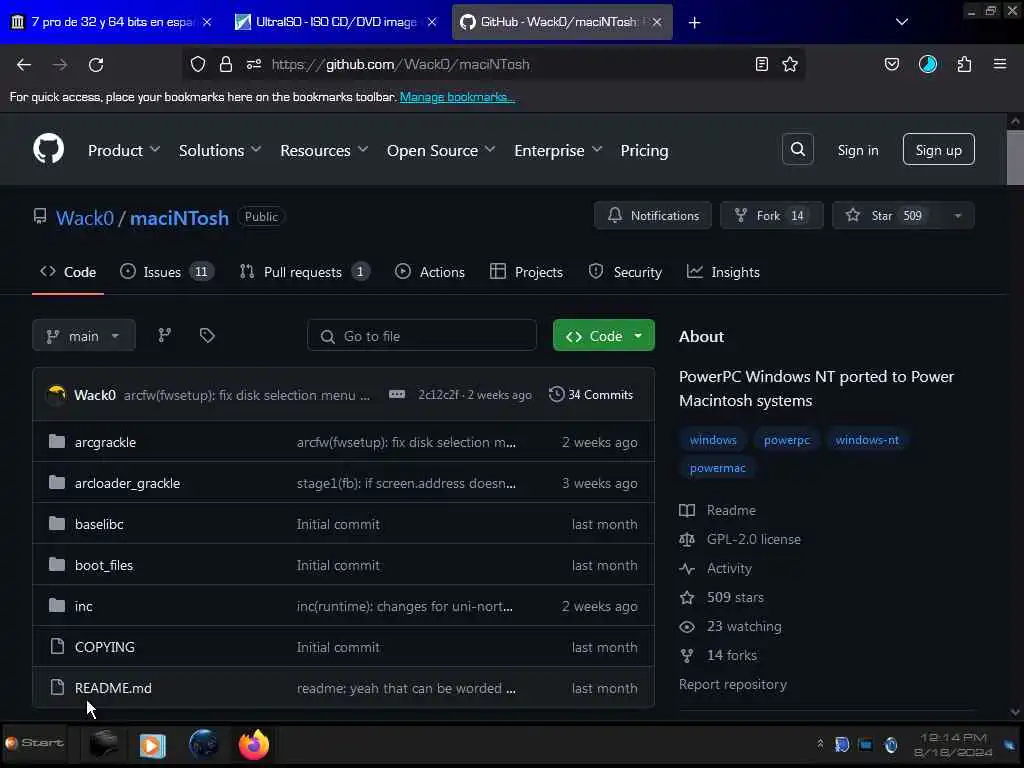This screenshot has height=768, width=1024.
Task: View tags icon in repository toolbar
Action: (x=207, y=335)
